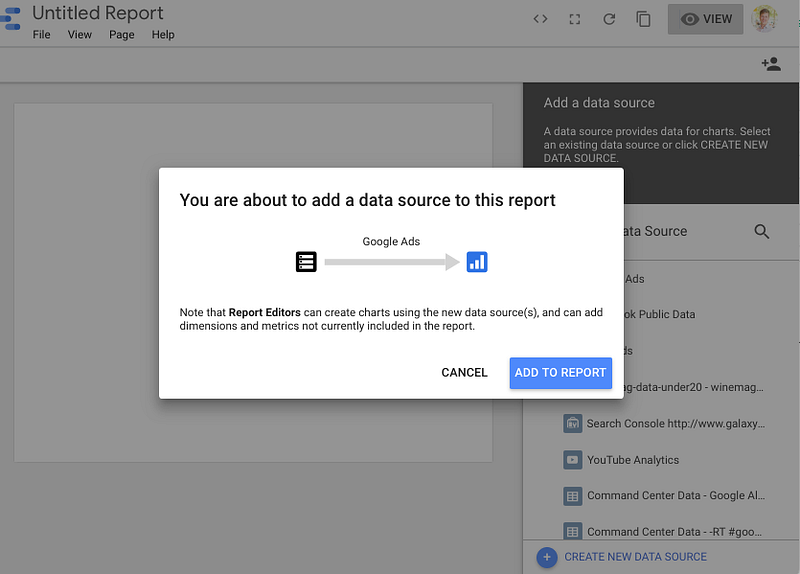Click the blue report chart icon in dialog
Image resolution: width=800 pixels, height=574 pixels.
(477, 262)
